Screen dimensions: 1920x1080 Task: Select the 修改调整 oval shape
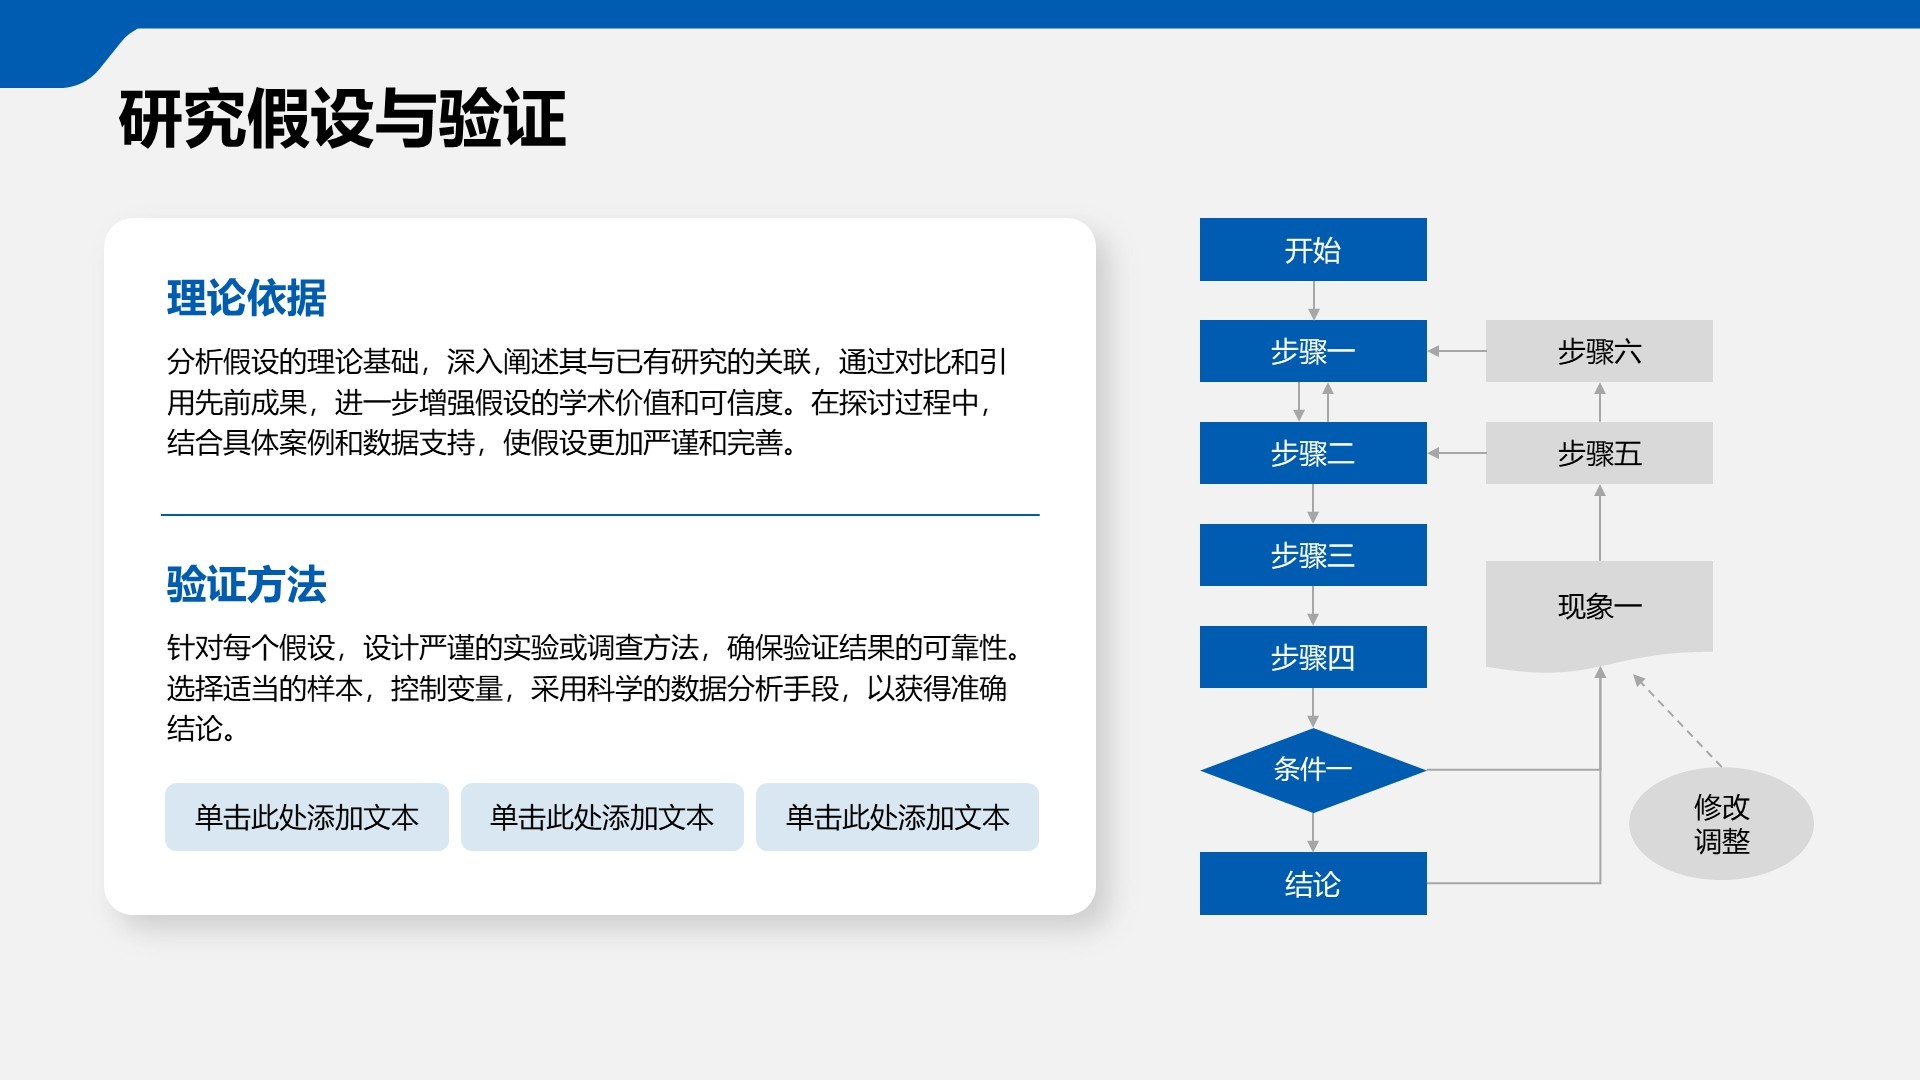[x=1720, y=823]
